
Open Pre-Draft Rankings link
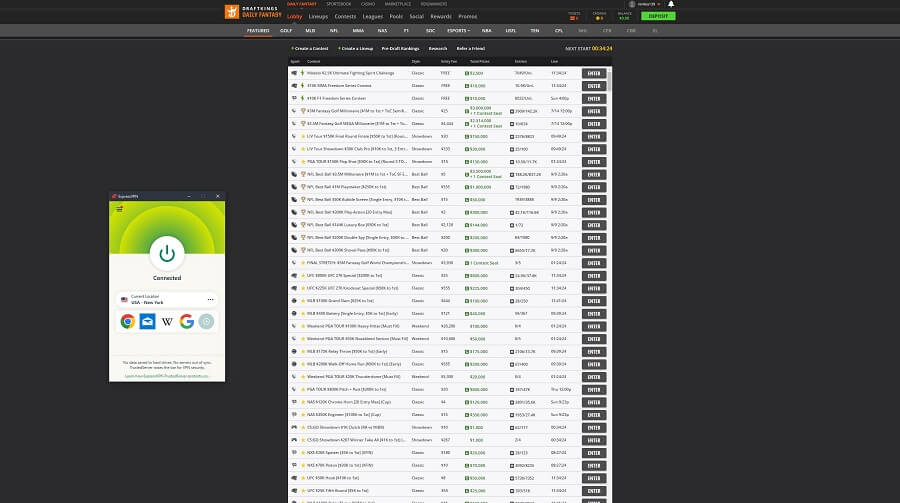tap(400, 49)
